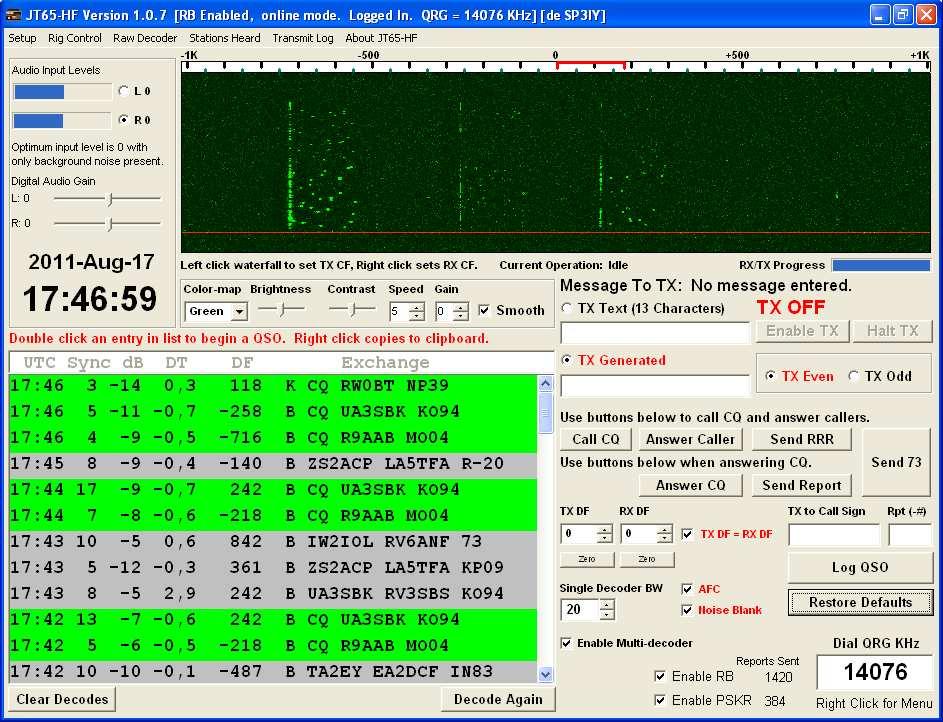Viewport: 943px width, 722px height.
Task: Click the waterfall spectrum display
Action: pos(556,162)
